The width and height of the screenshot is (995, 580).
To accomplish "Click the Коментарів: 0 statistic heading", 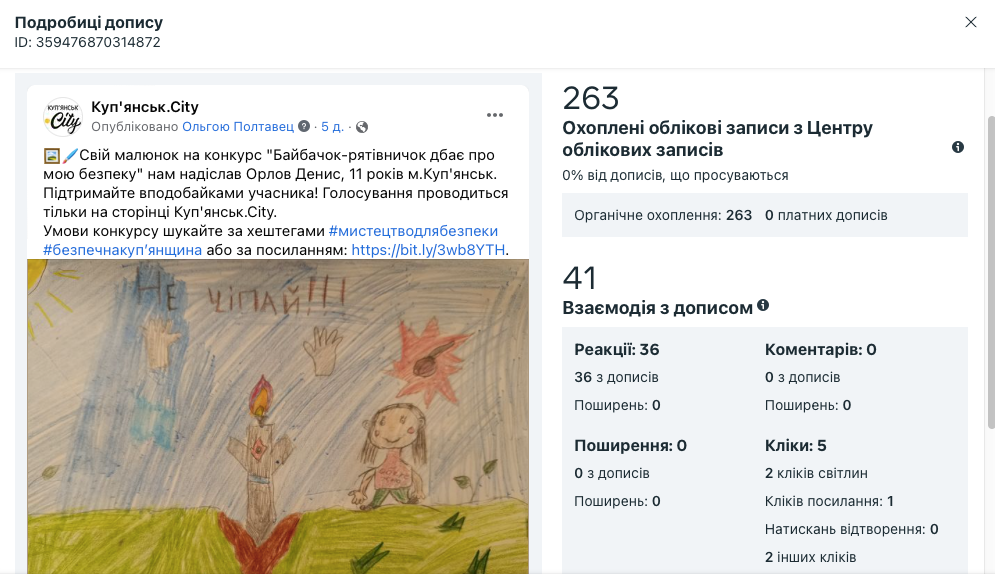I will [820, 349].
